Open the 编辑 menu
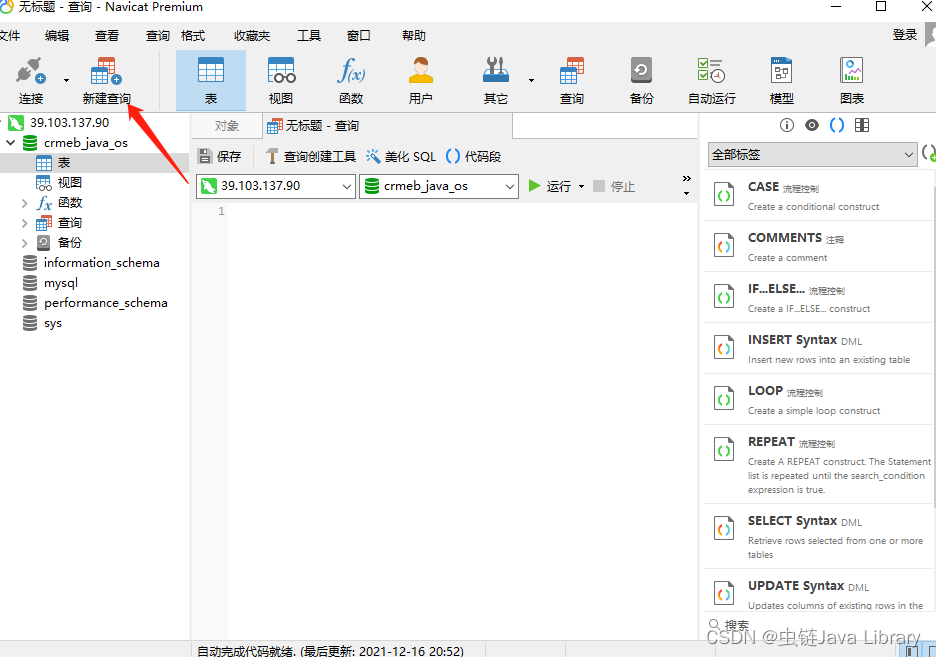Viewport: 936px width, 657px height. point(57,36)
